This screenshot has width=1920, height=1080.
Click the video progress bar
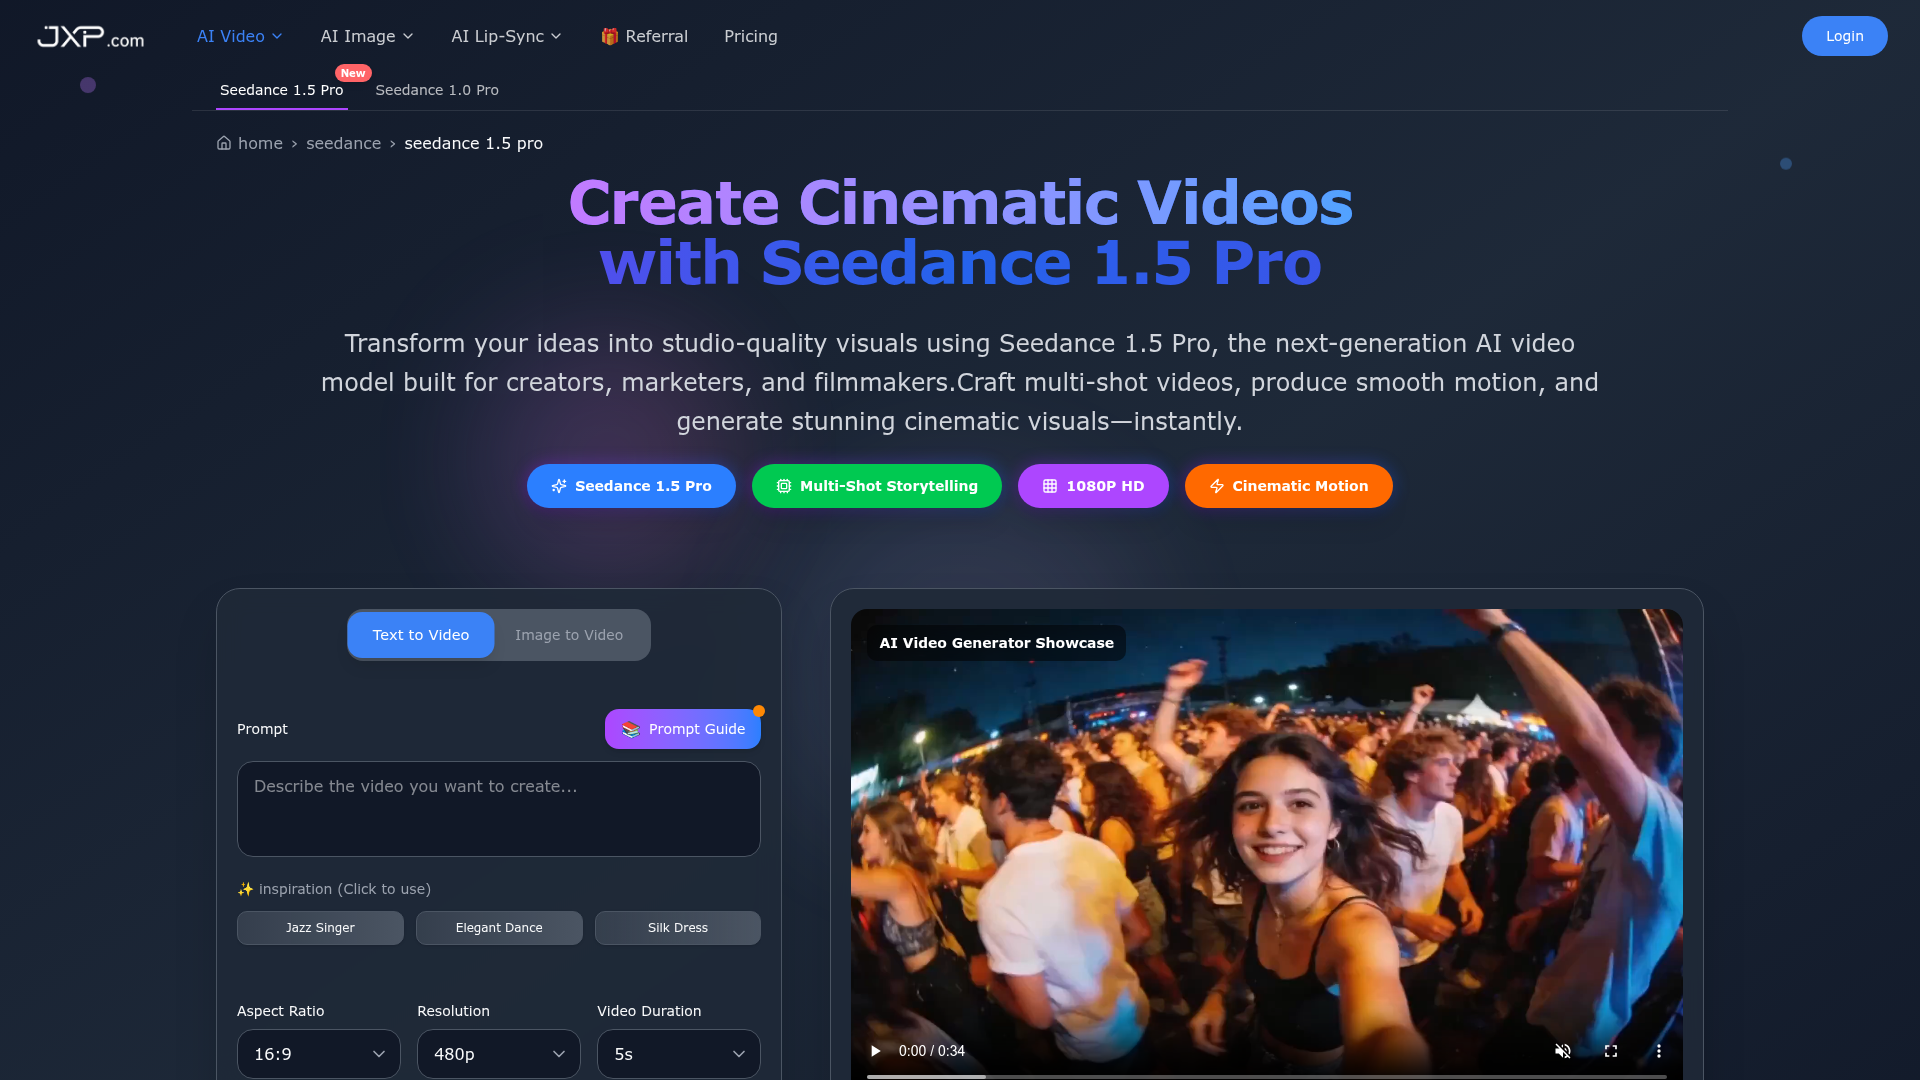coord(1267,1076)
